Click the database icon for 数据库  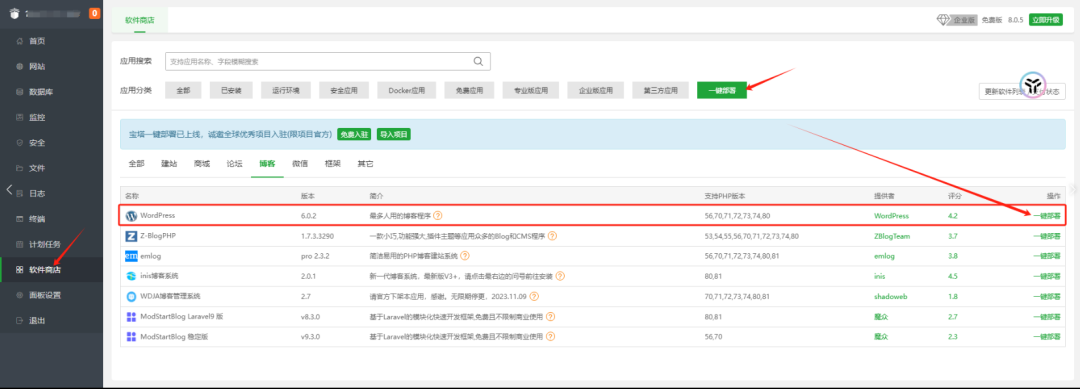pos(20,92)
